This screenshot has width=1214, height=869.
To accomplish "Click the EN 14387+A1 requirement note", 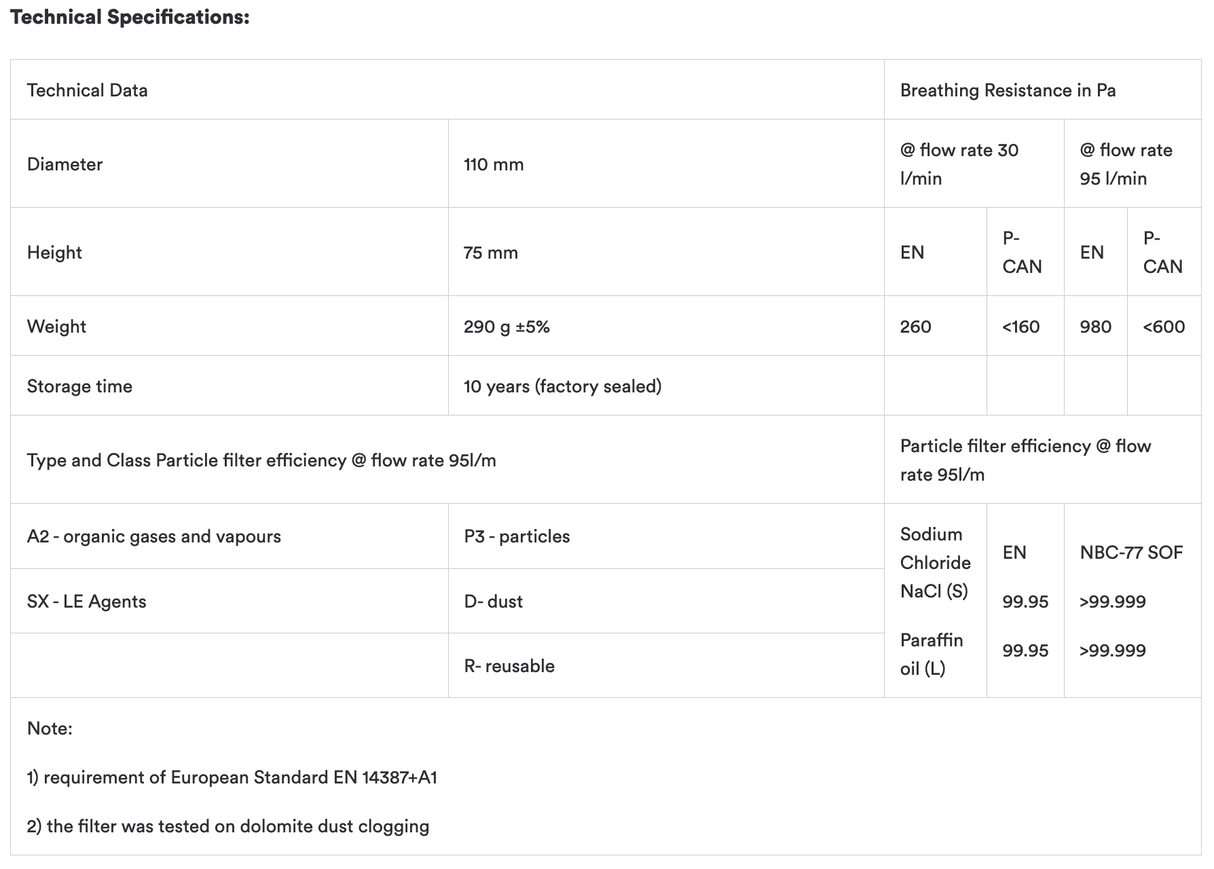I will [232, 777].
